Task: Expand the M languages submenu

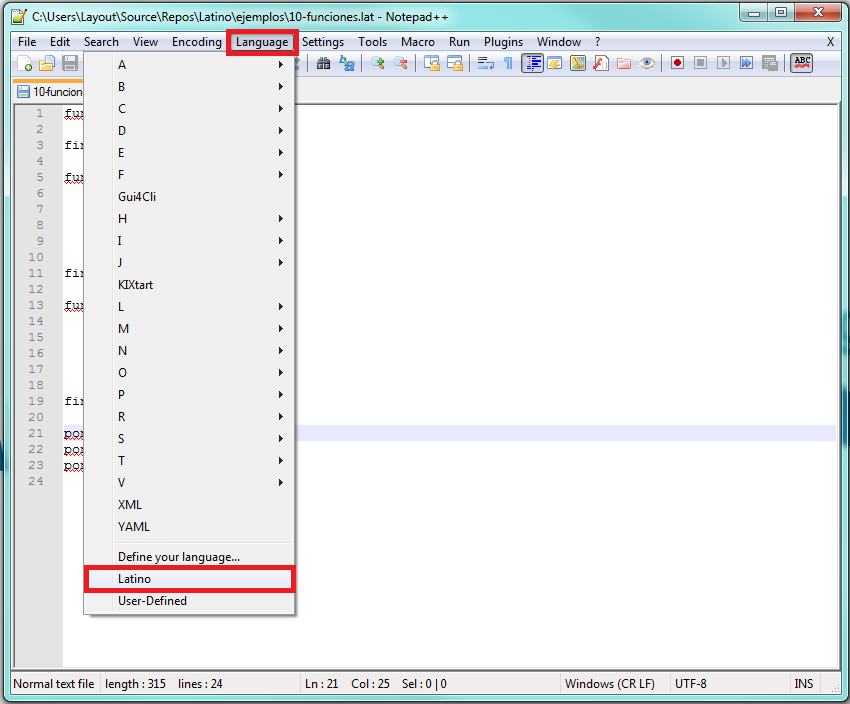Action: pos(189,329)
